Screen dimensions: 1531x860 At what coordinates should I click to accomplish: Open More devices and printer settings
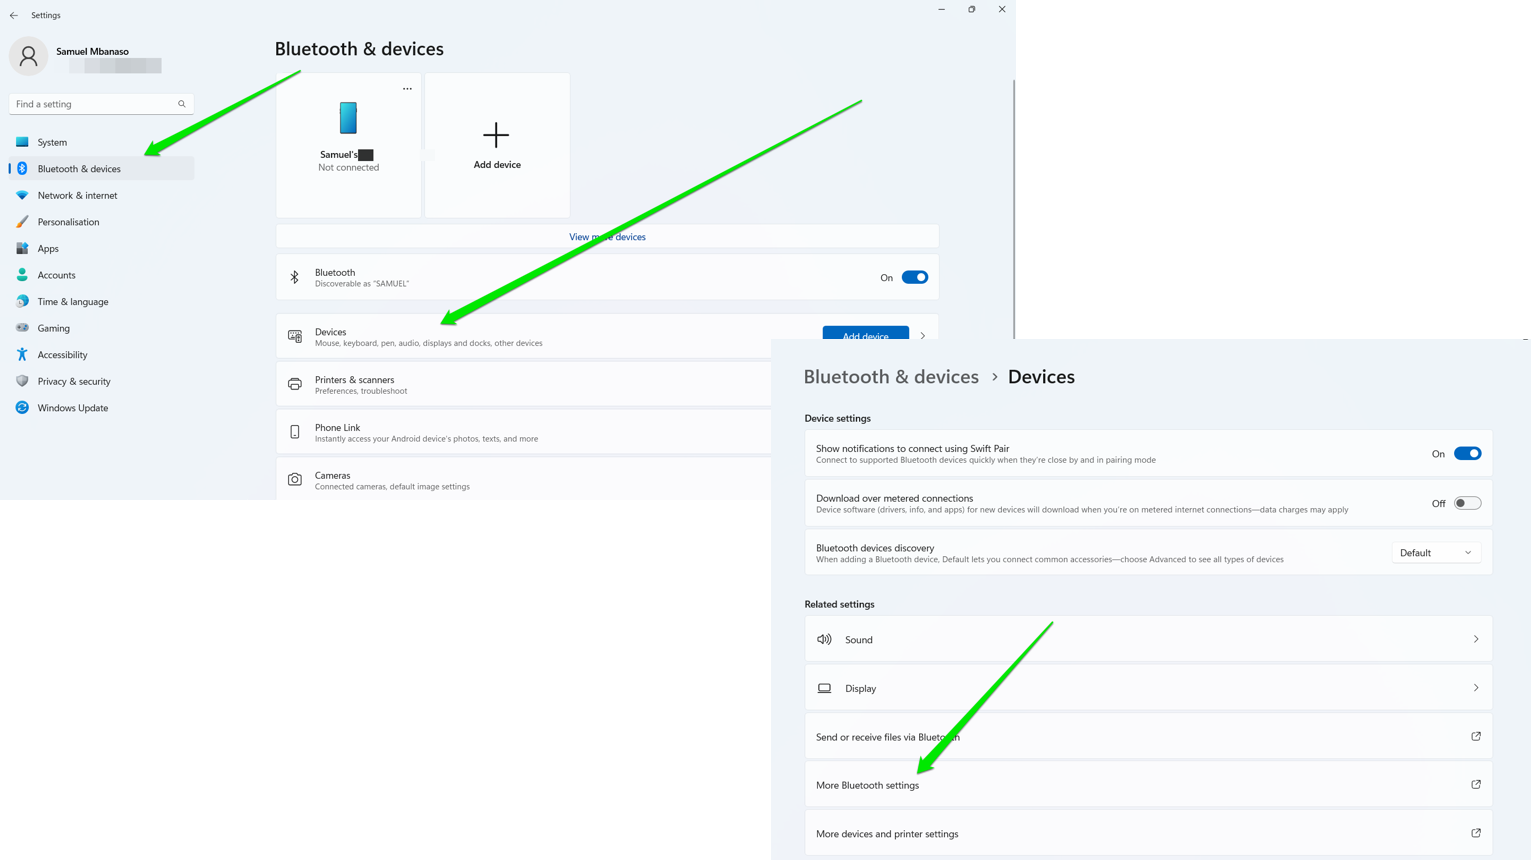[x=1148, y=833]
